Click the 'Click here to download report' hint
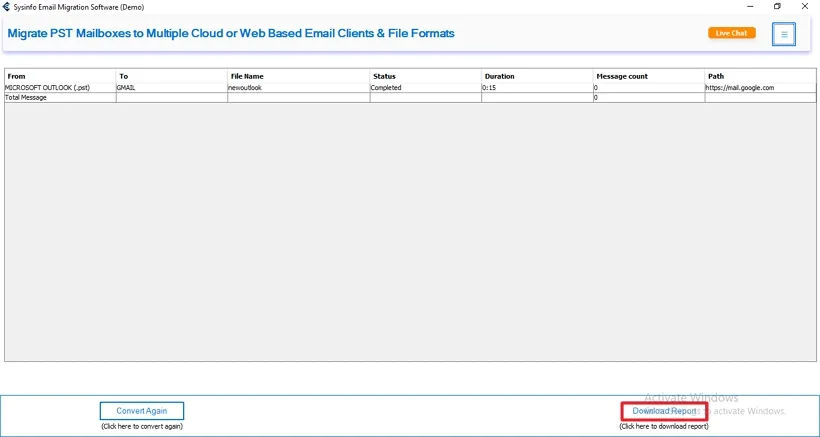This screenshot has width=820, height=437. click(664, 427)
